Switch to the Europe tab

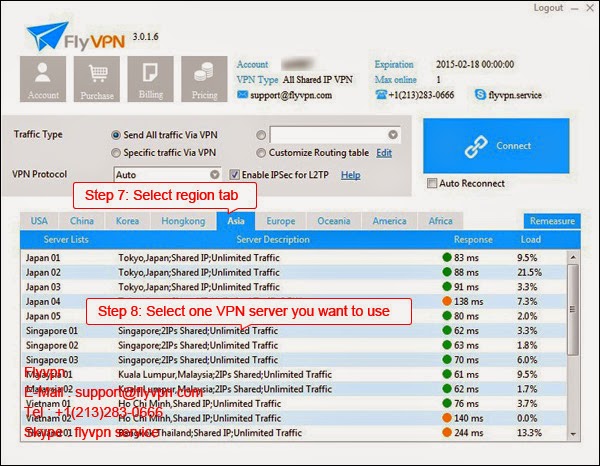[281, 221]
